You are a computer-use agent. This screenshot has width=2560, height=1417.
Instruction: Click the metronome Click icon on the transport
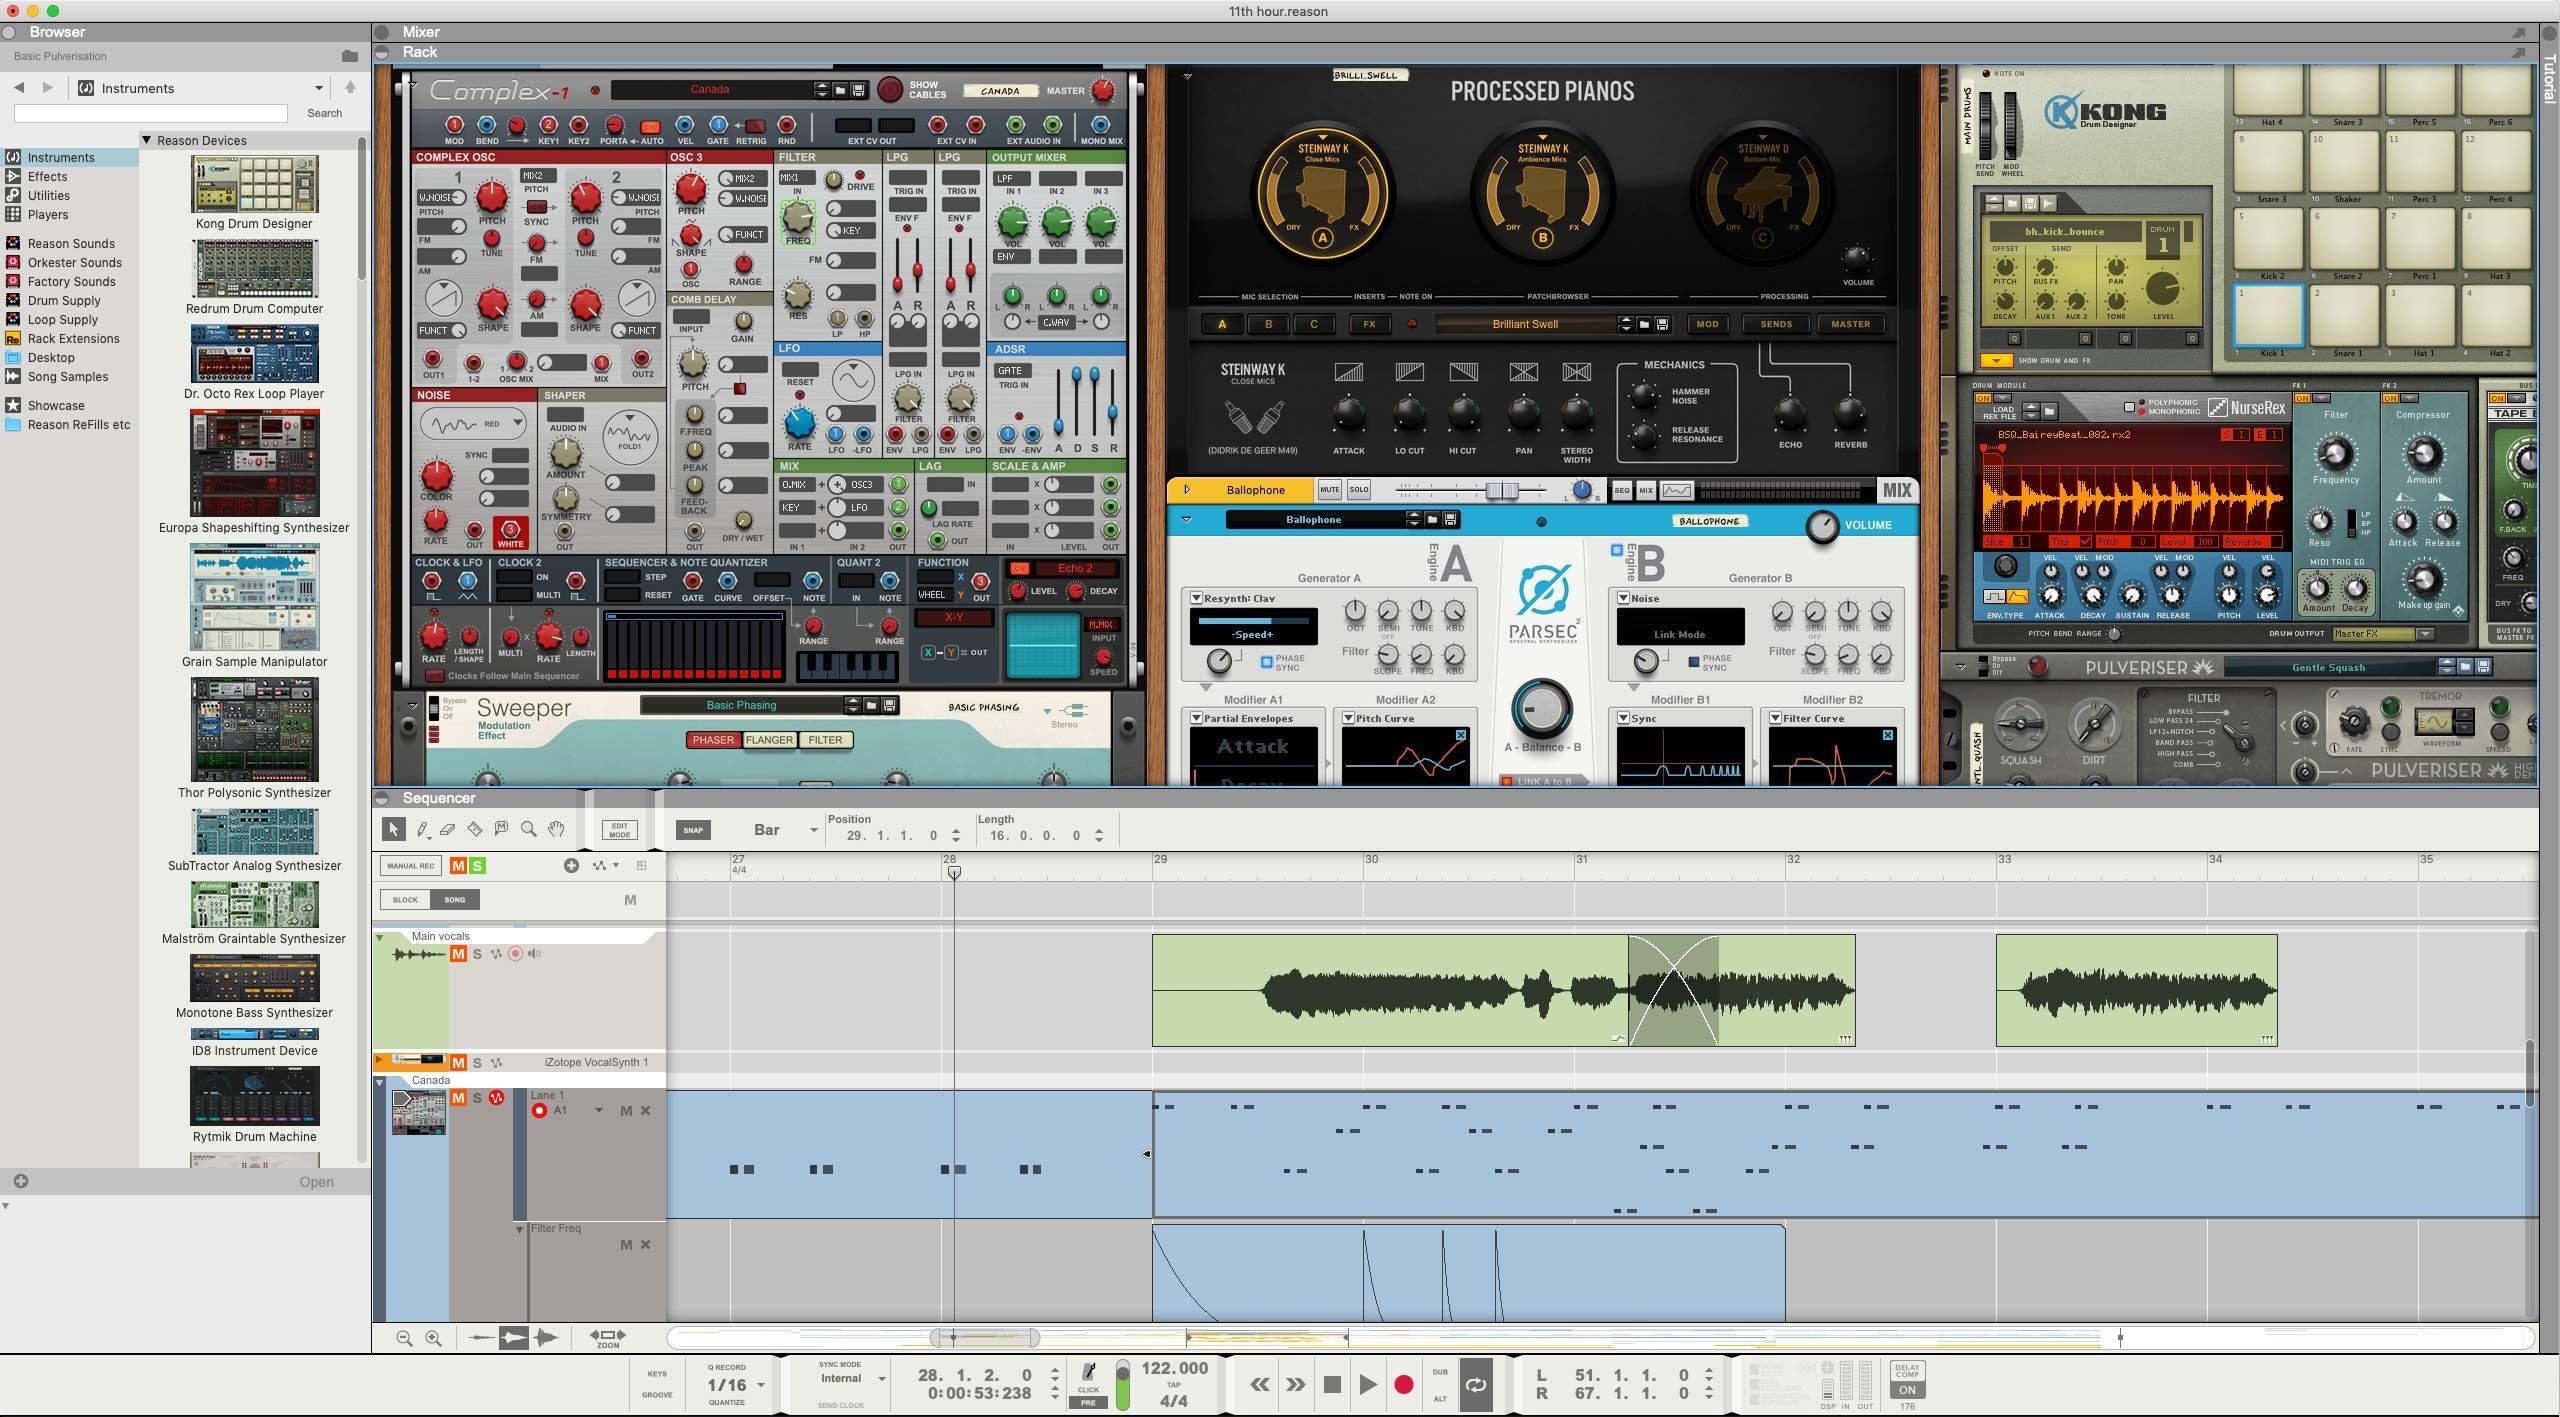(1089, 1372)
